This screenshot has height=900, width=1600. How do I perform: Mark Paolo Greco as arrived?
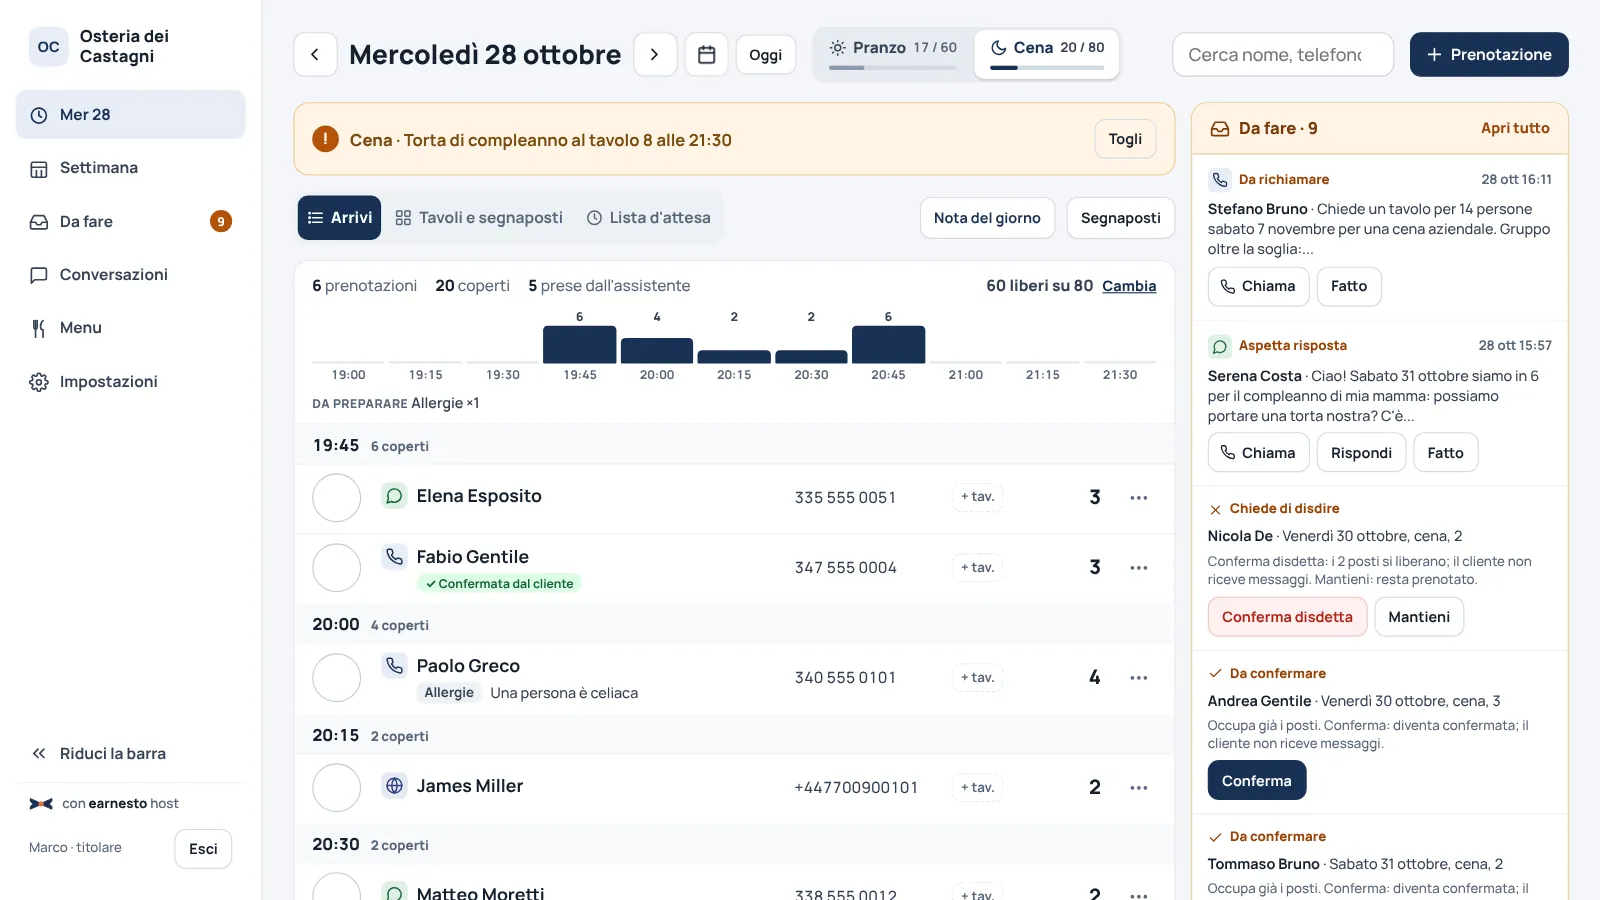click(337, 678)
